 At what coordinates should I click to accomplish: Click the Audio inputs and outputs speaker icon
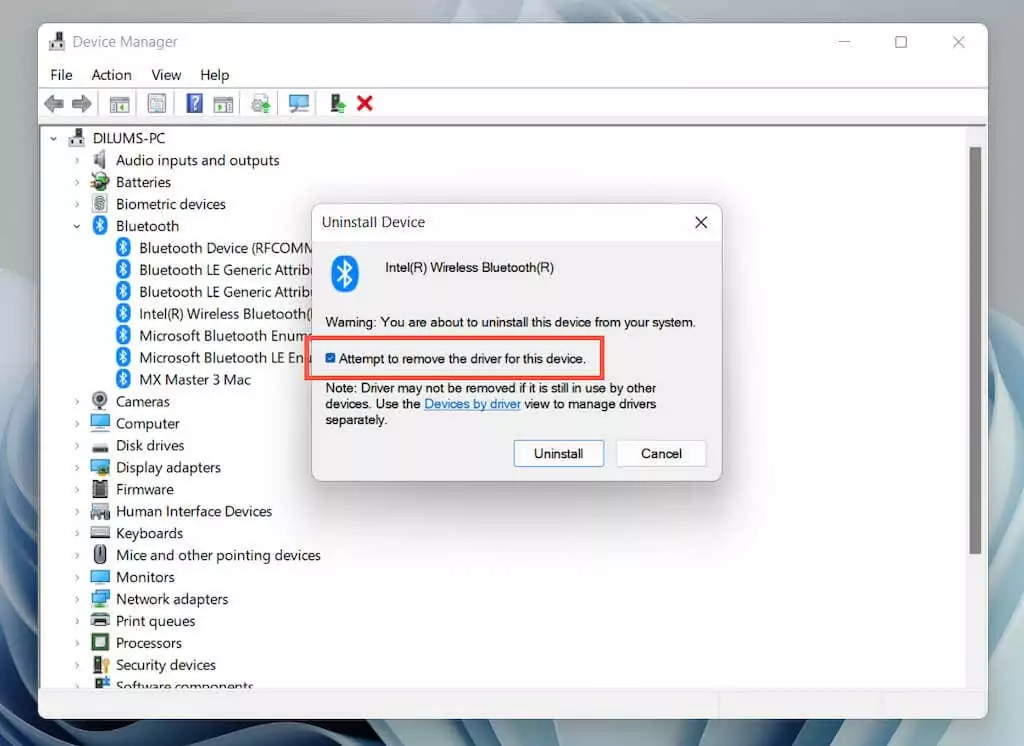click(x=99, y=160)
